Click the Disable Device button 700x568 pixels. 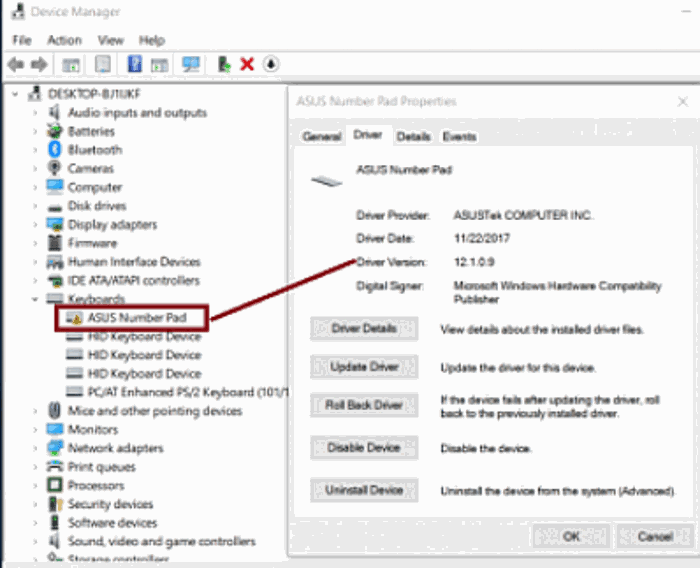coord(364,447)
